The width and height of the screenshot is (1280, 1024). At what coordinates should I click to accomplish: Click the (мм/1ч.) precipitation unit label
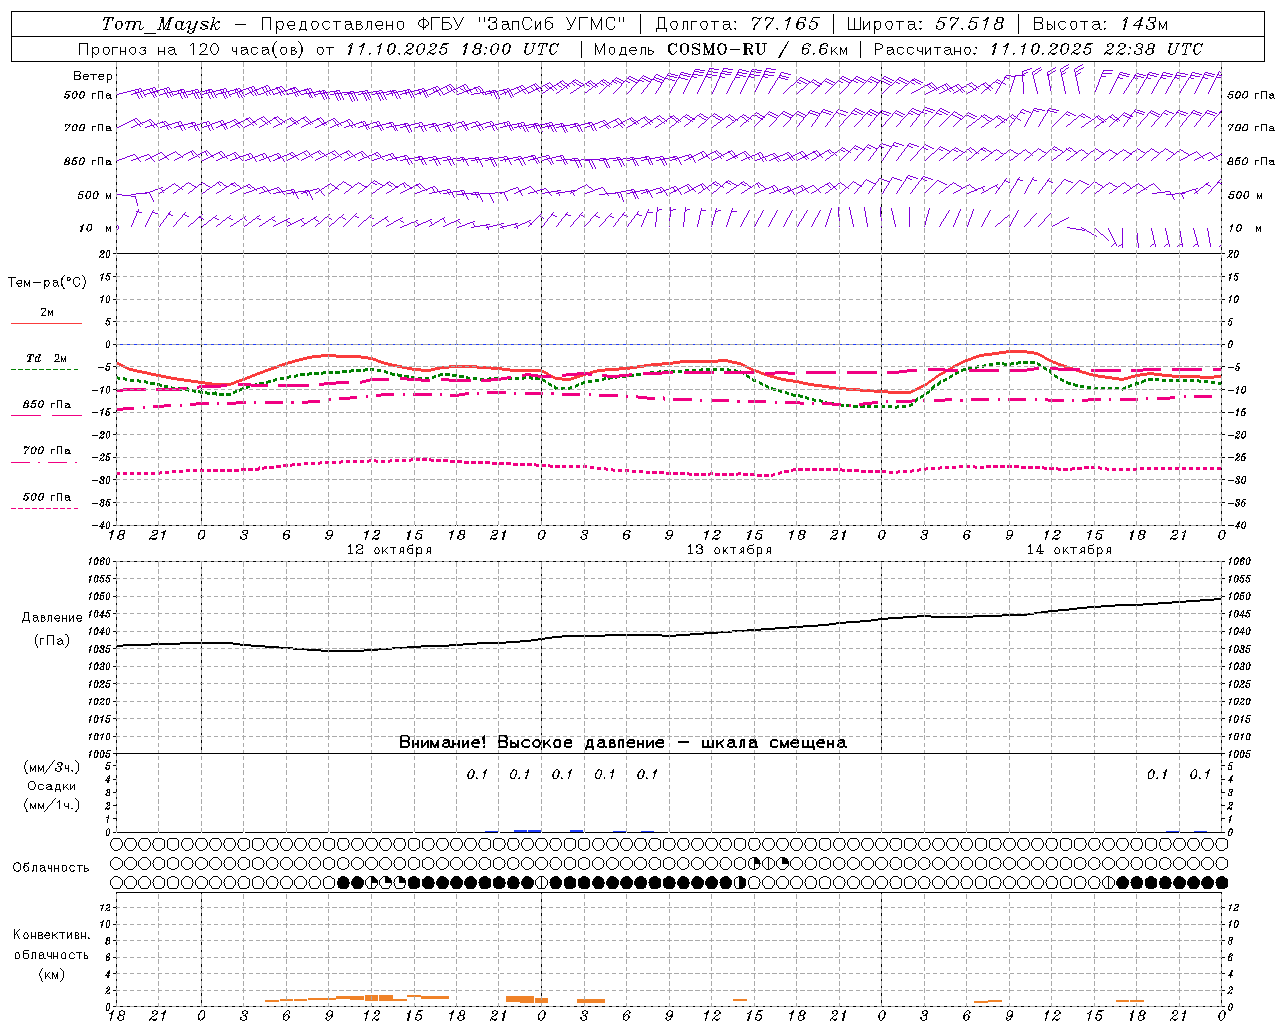[52, 805]
